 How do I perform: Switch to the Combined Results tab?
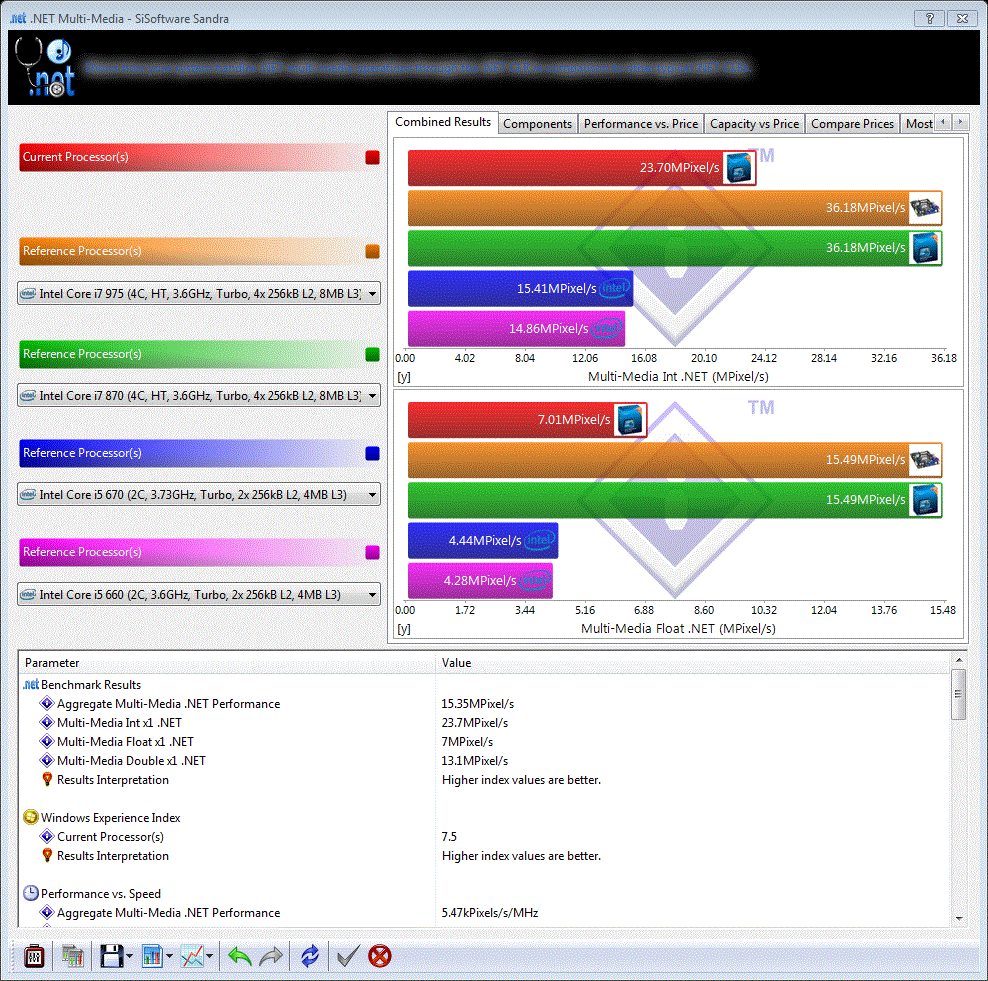443,122
